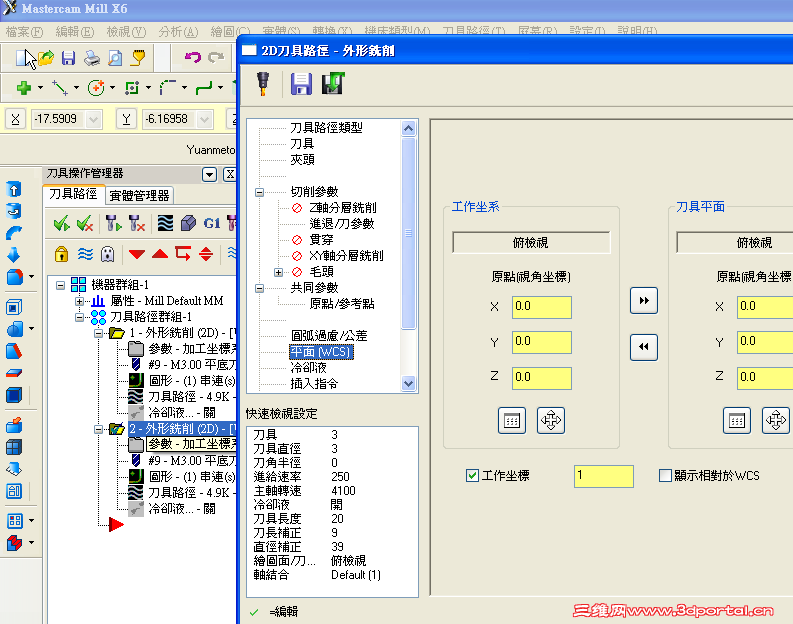The height and width of the screenshot is (624, 793).
Task: Save file with main toolbar floppy icon
Action: click(x=68, y=59)
